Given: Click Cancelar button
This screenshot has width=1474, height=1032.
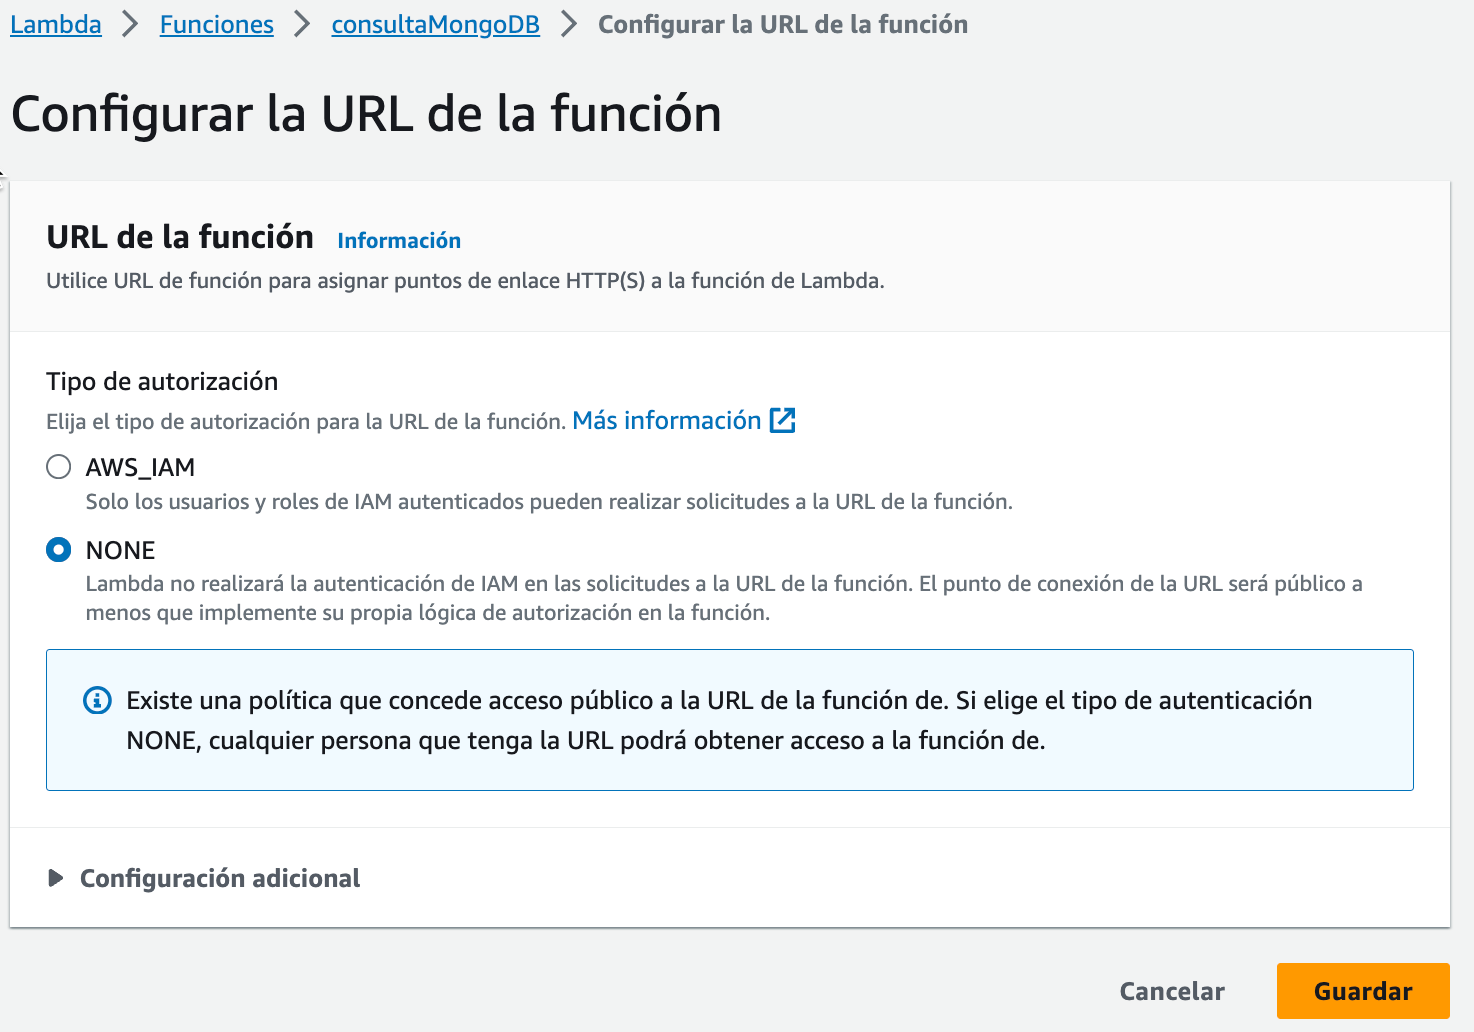Looking at the screenshot, I should coord(1172,991).
